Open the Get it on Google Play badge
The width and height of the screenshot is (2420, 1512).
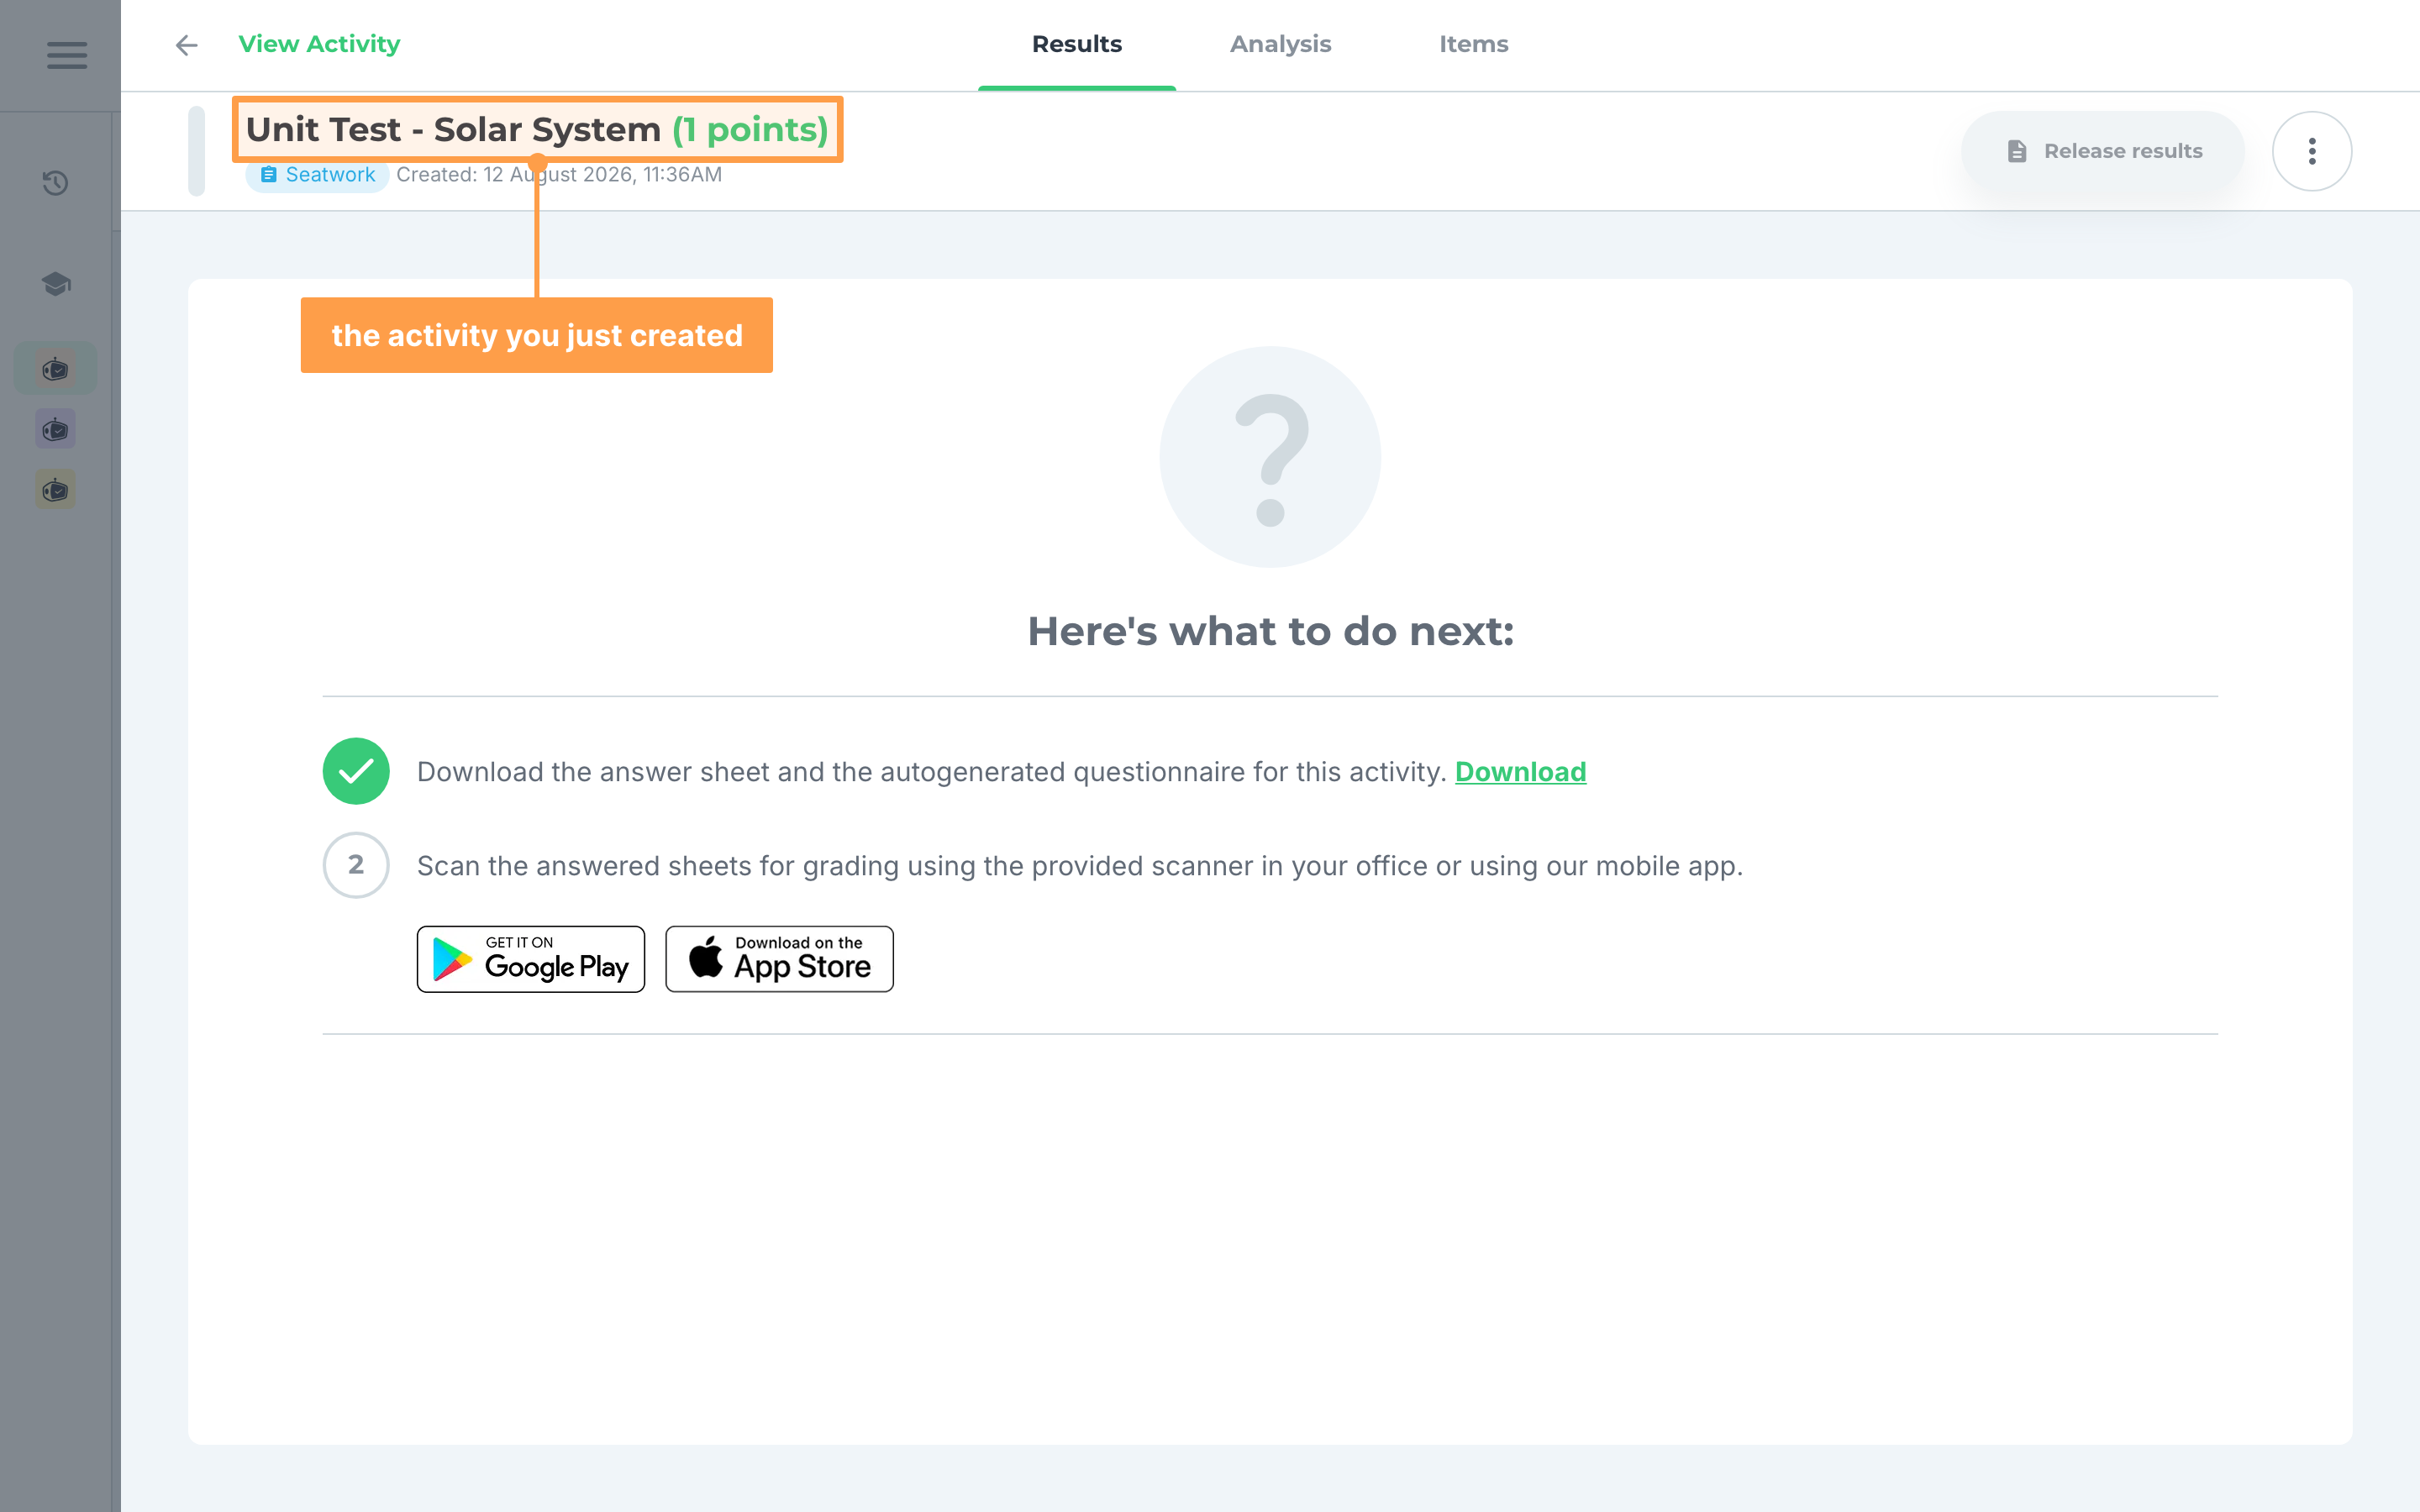pyautogui.click(x=531, y=959)
